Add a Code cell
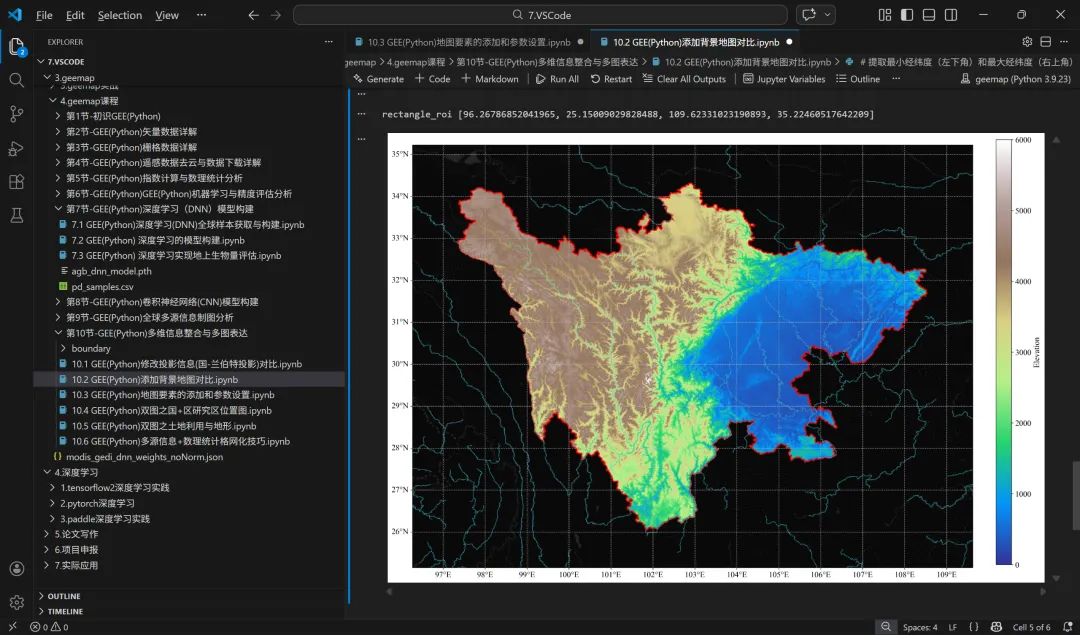The height and width of the screenshot is (635, 1080). (x=433, y=79)
